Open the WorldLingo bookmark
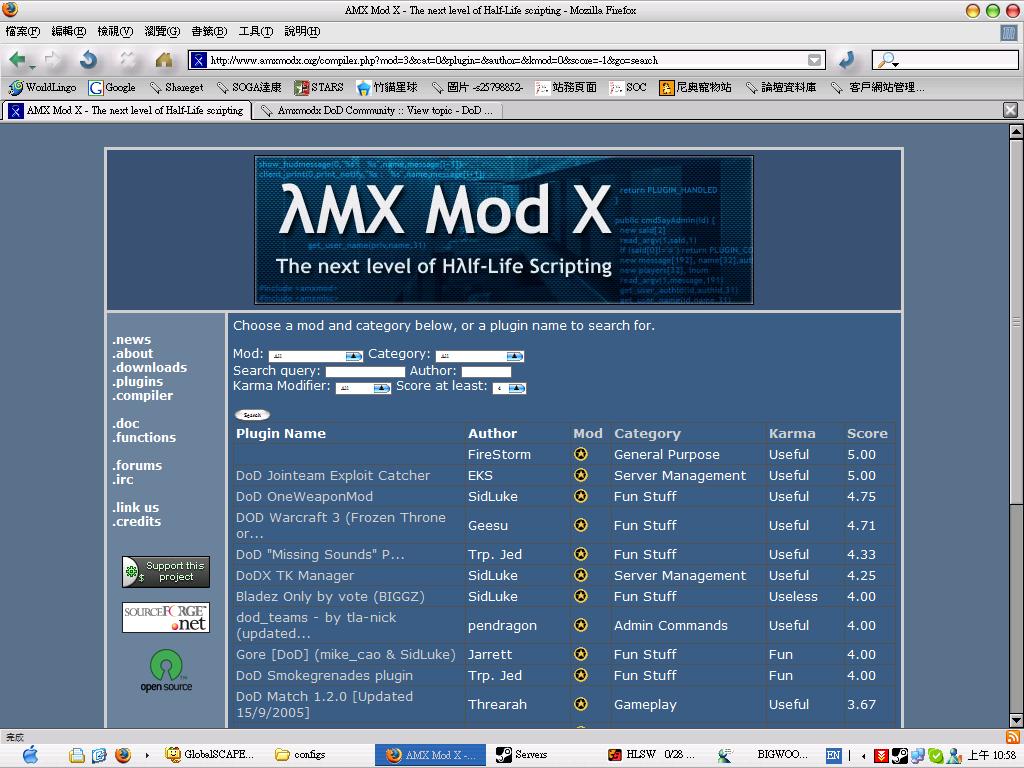 [42, 87]
